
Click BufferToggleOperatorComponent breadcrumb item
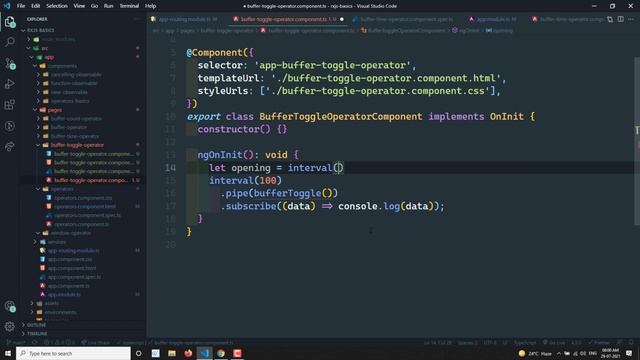(403, 30)
